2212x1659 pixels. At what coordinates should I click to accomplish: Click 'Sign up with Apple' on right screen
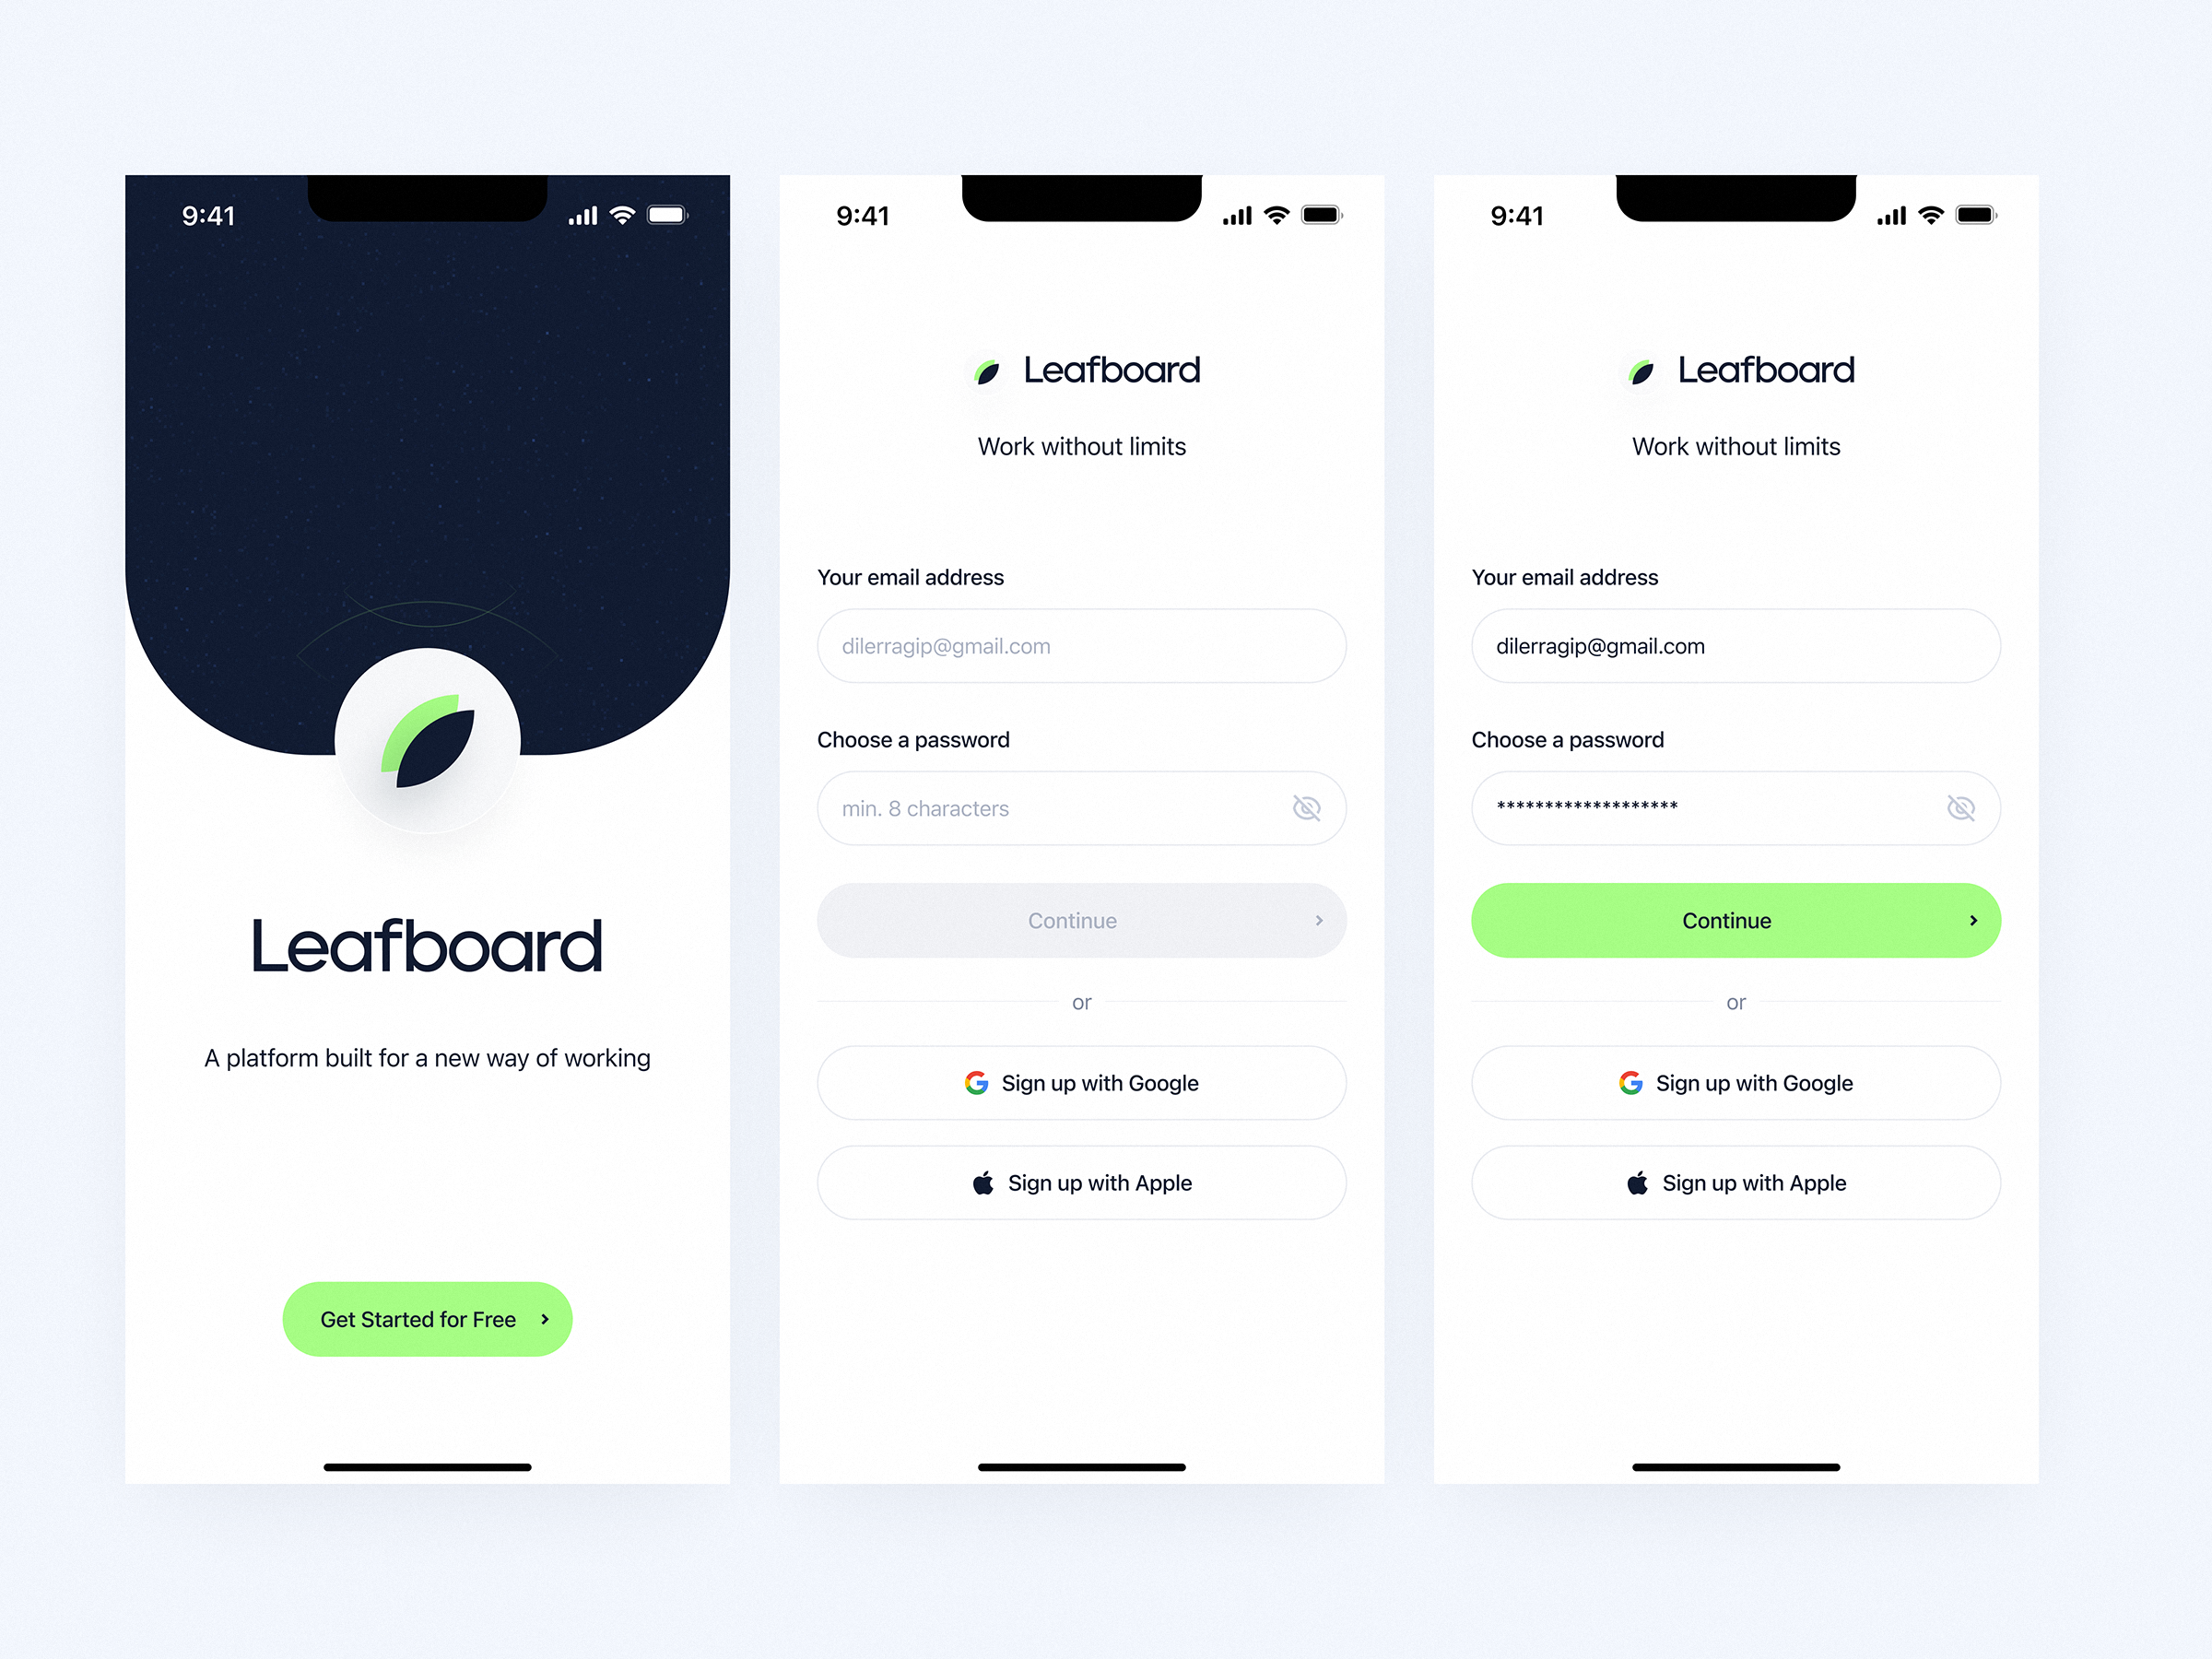1736,1182
